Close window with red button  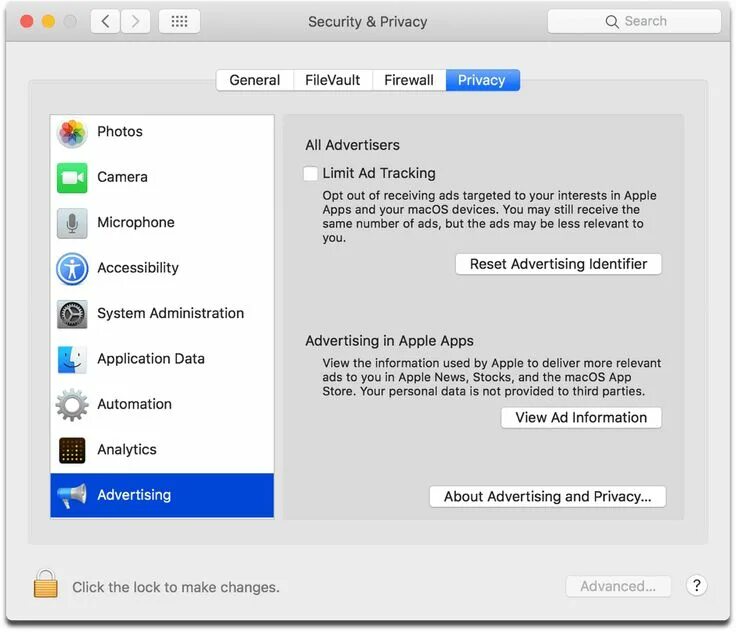pos(27,22)
